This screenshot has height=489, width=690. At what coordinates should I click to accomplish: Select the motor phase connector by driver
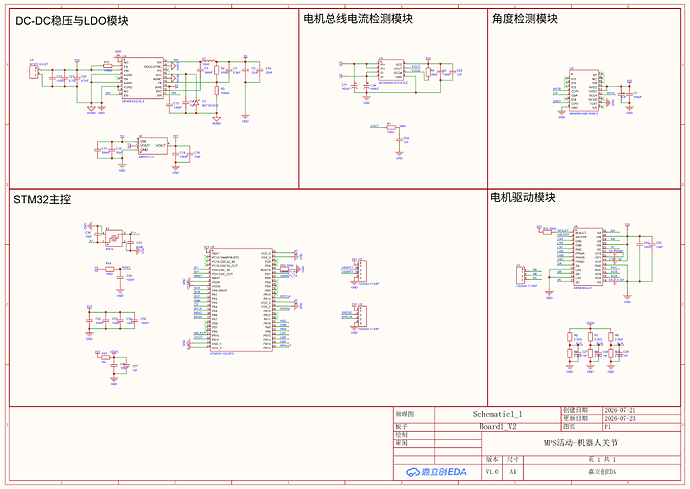521,275
